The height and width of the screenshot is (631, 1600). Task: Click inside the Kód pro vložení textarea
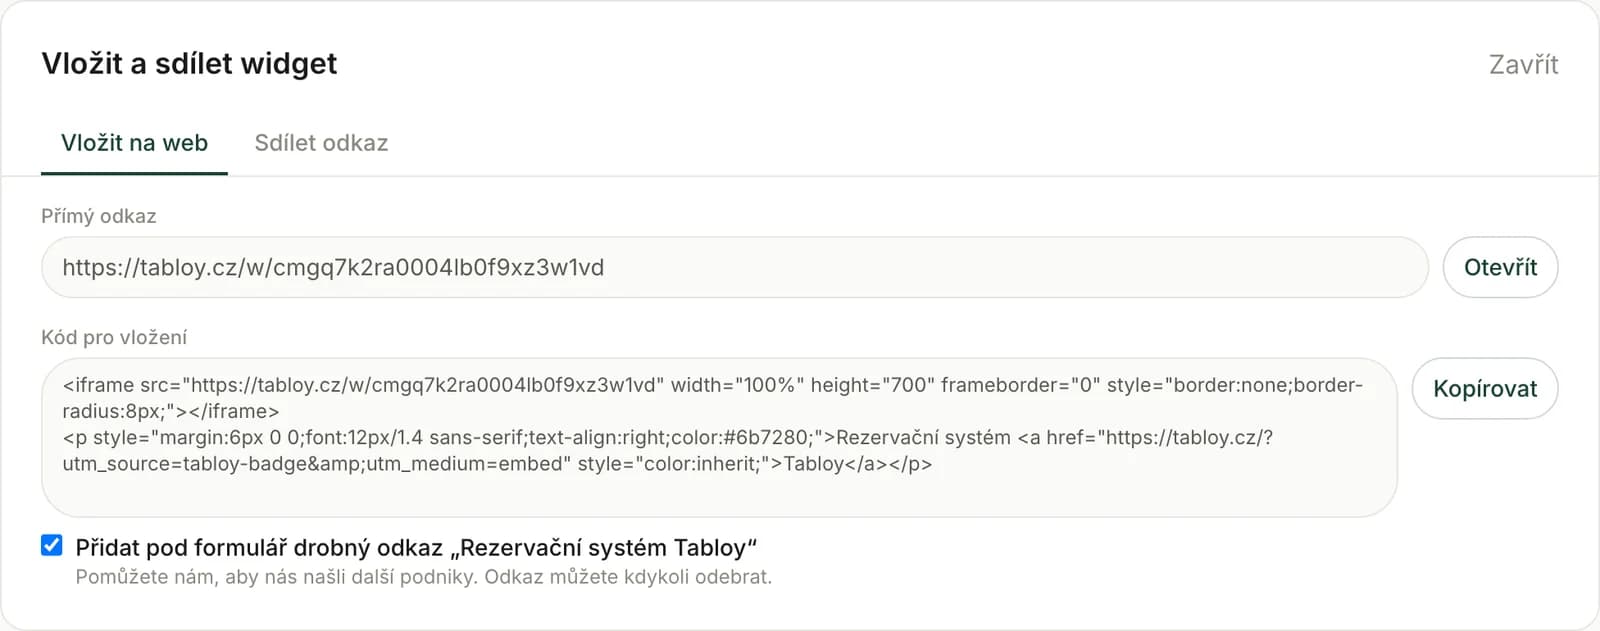(x=719, y=437)
